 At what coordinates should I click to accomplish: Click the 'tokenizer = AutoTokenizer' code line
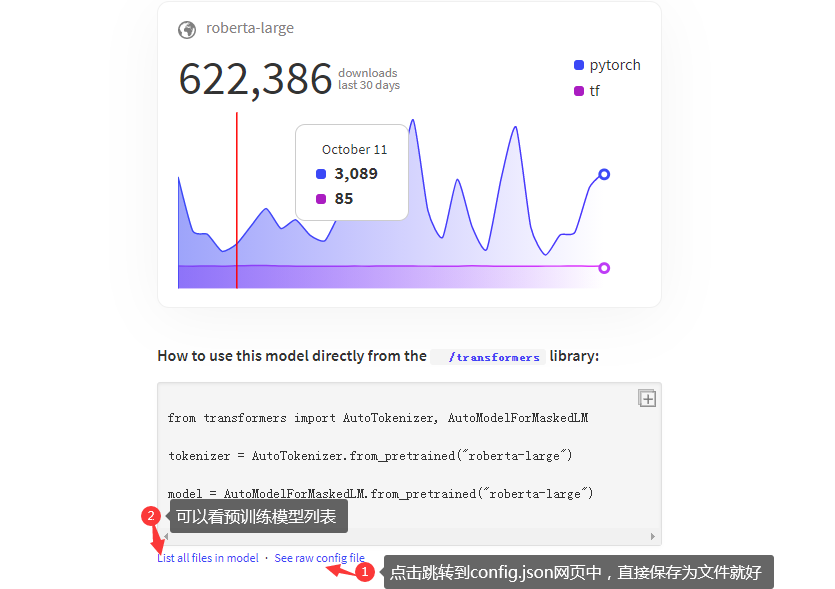click(x=370, y=456)
